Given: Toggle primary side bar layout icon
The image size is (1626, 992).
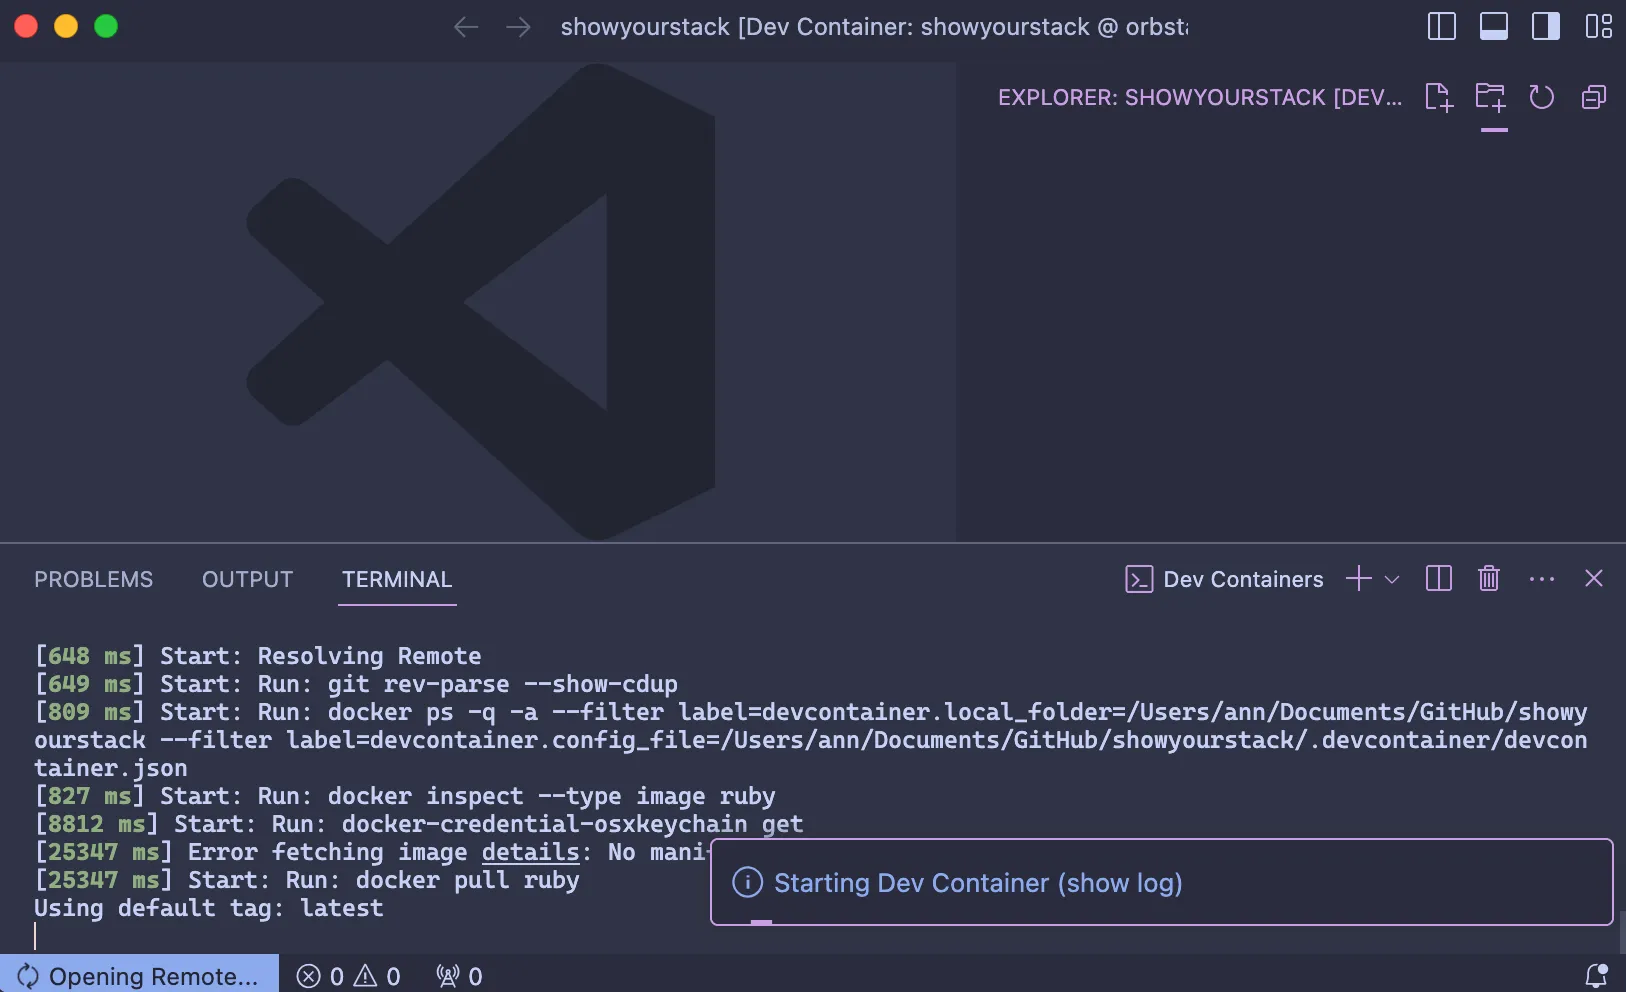Looking at the screenshot, I should [1441, 26].
